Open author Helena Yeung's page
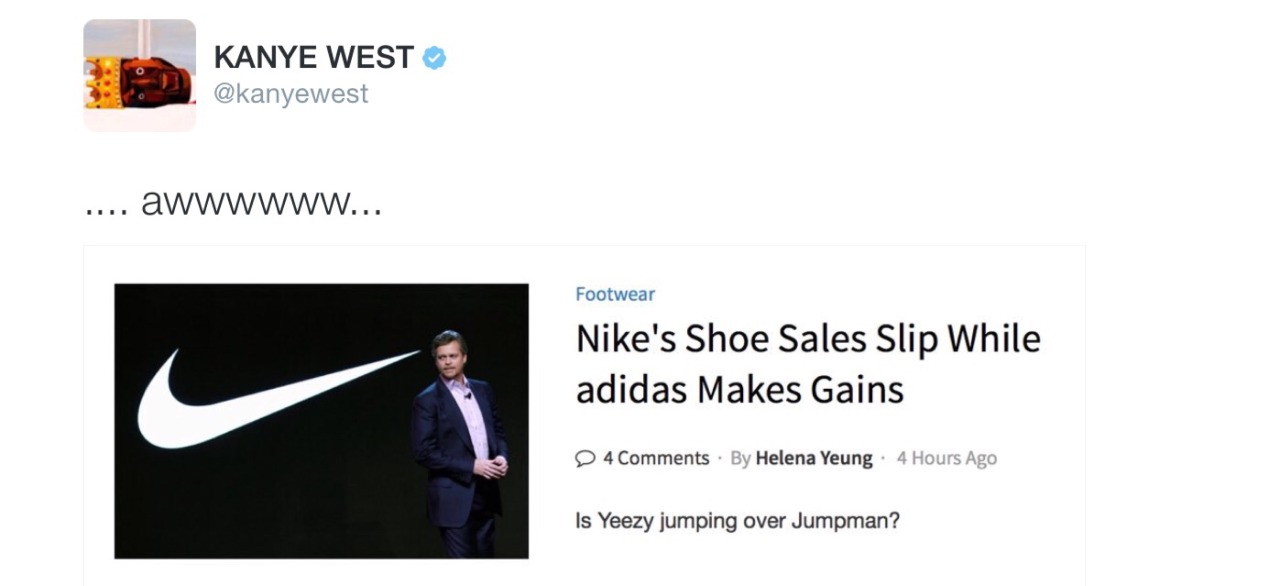This screenshot has height=586, width=1280. pos(814,458)
